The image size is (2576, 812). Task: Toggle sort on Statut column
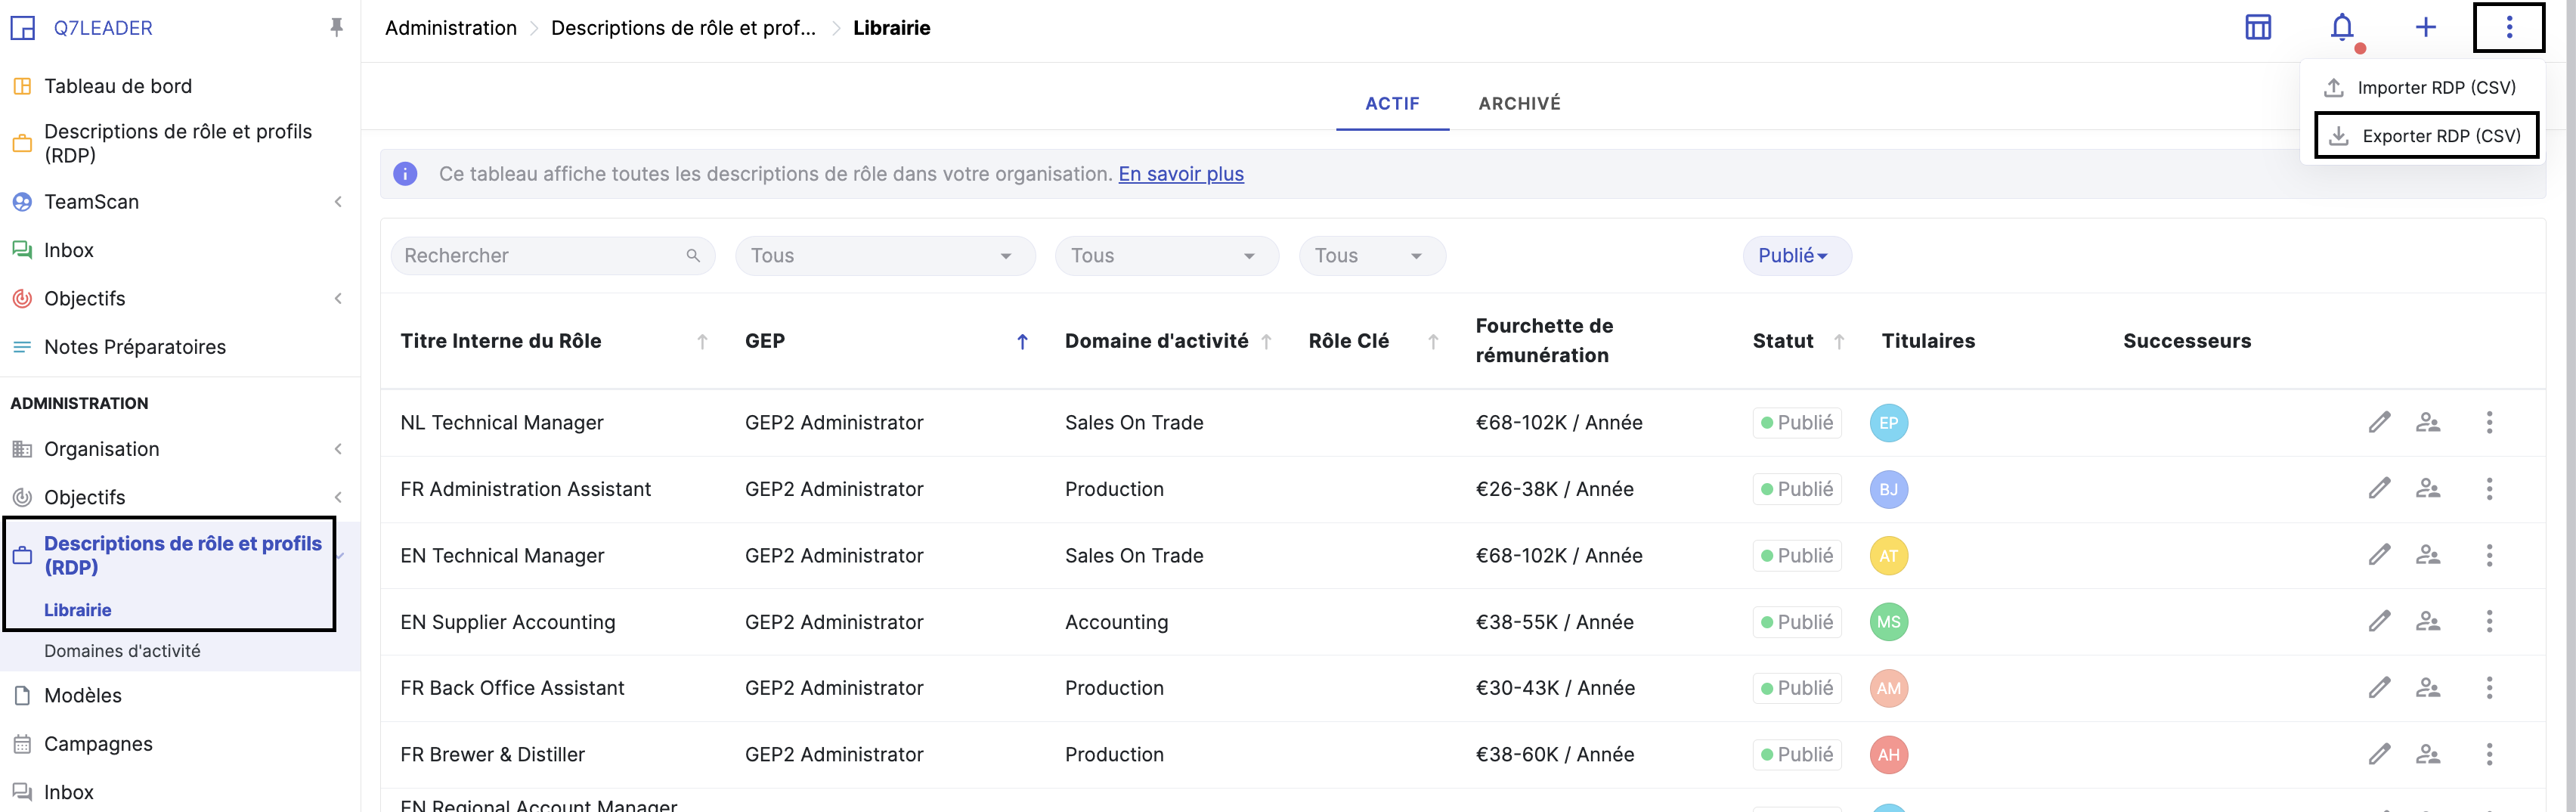(1838, 342)
